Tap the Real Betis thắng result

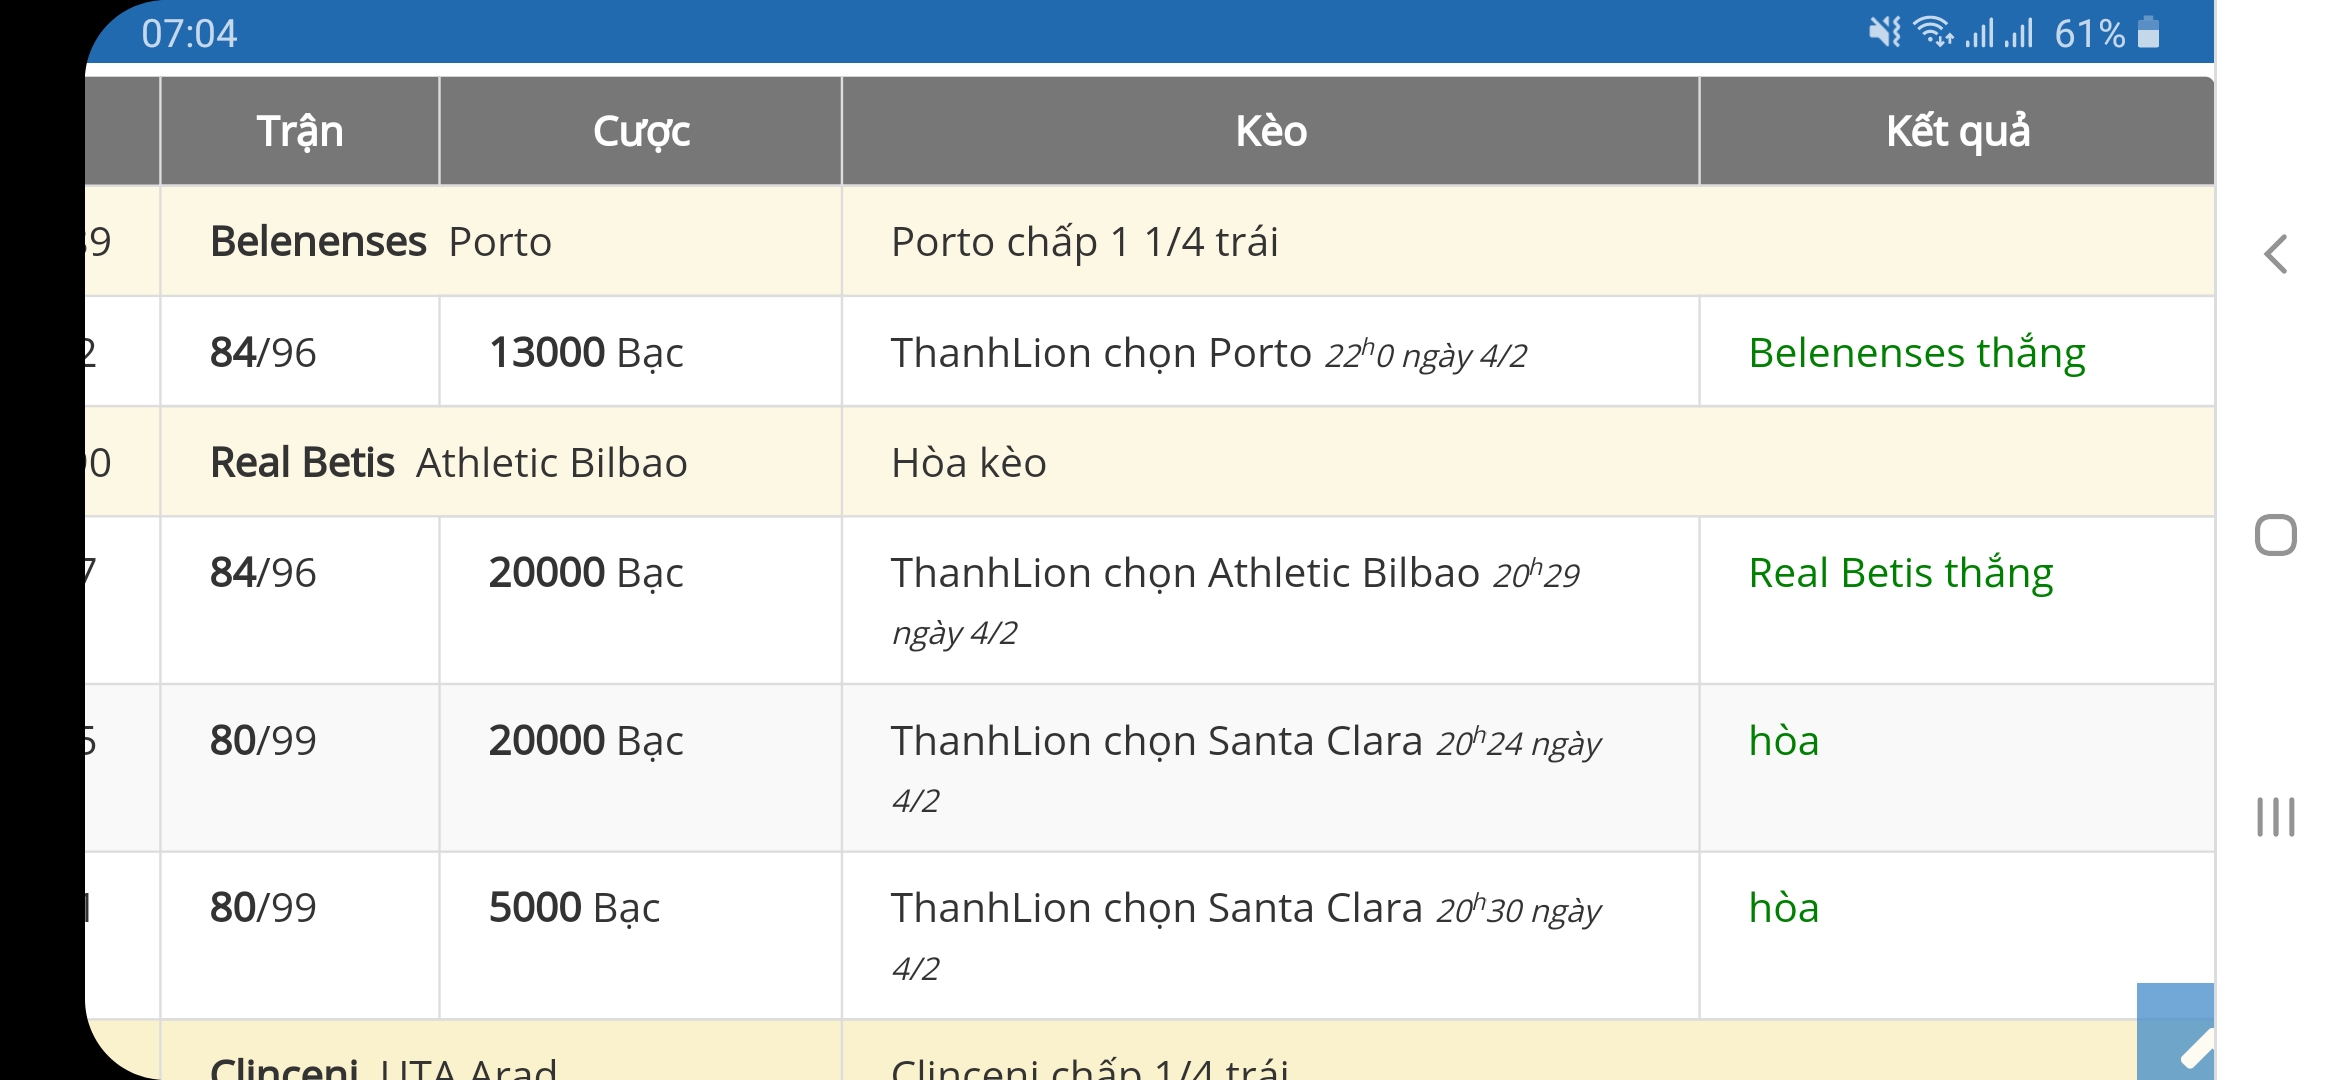click(x=1900, y=573)
